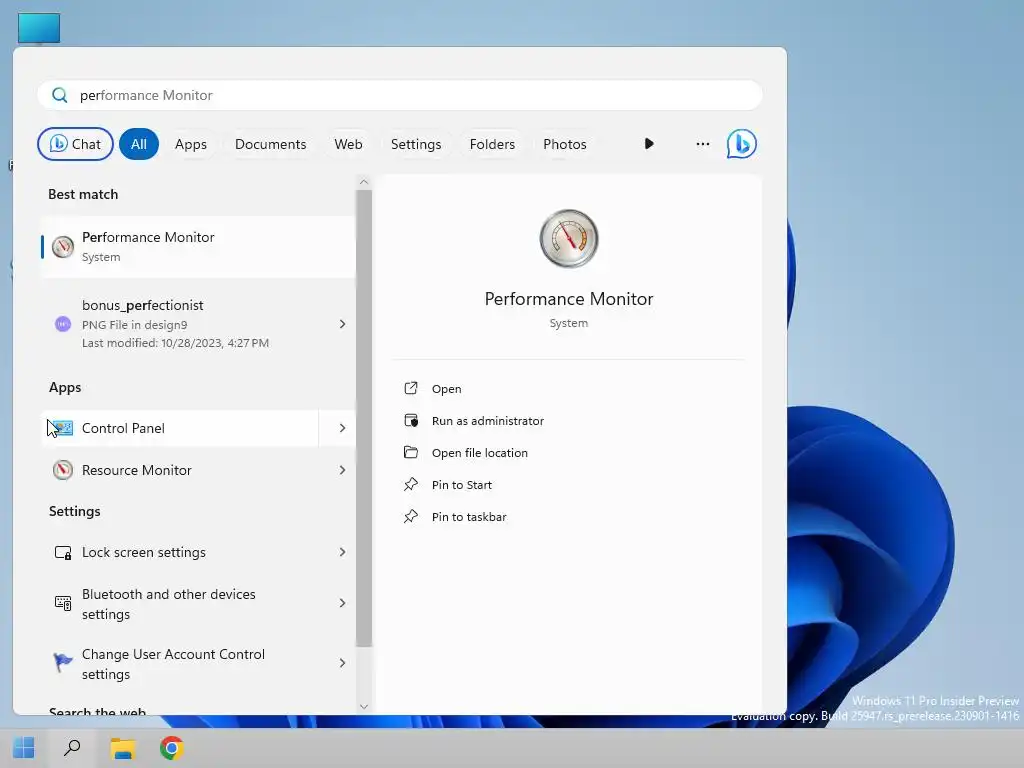The width and height of the screenshot is (1024, 768).
Task: Open the Performance Monitor best match result
Action: (199, 247)
